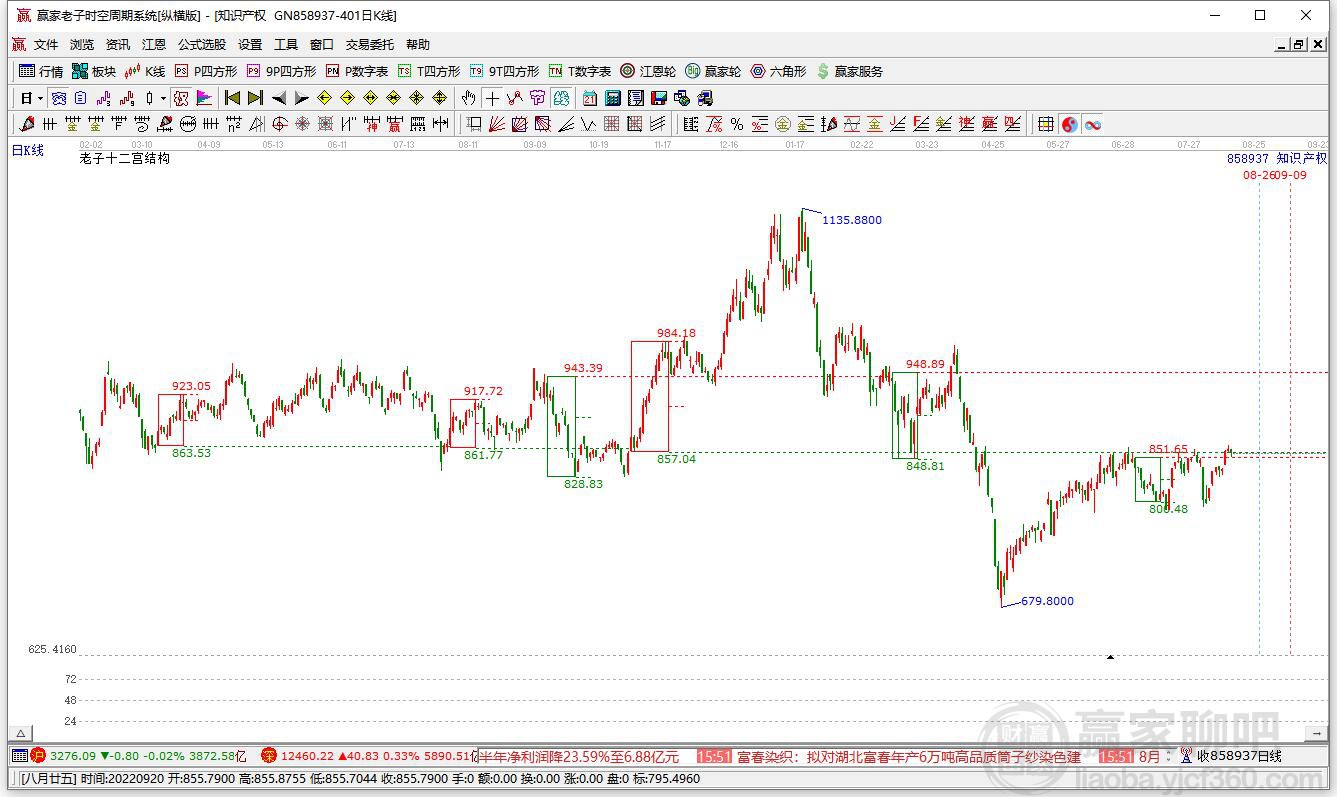Click the red 赢 character toolbar icon
Viewport: 1337px width, 797px height.
click(395, 124)
